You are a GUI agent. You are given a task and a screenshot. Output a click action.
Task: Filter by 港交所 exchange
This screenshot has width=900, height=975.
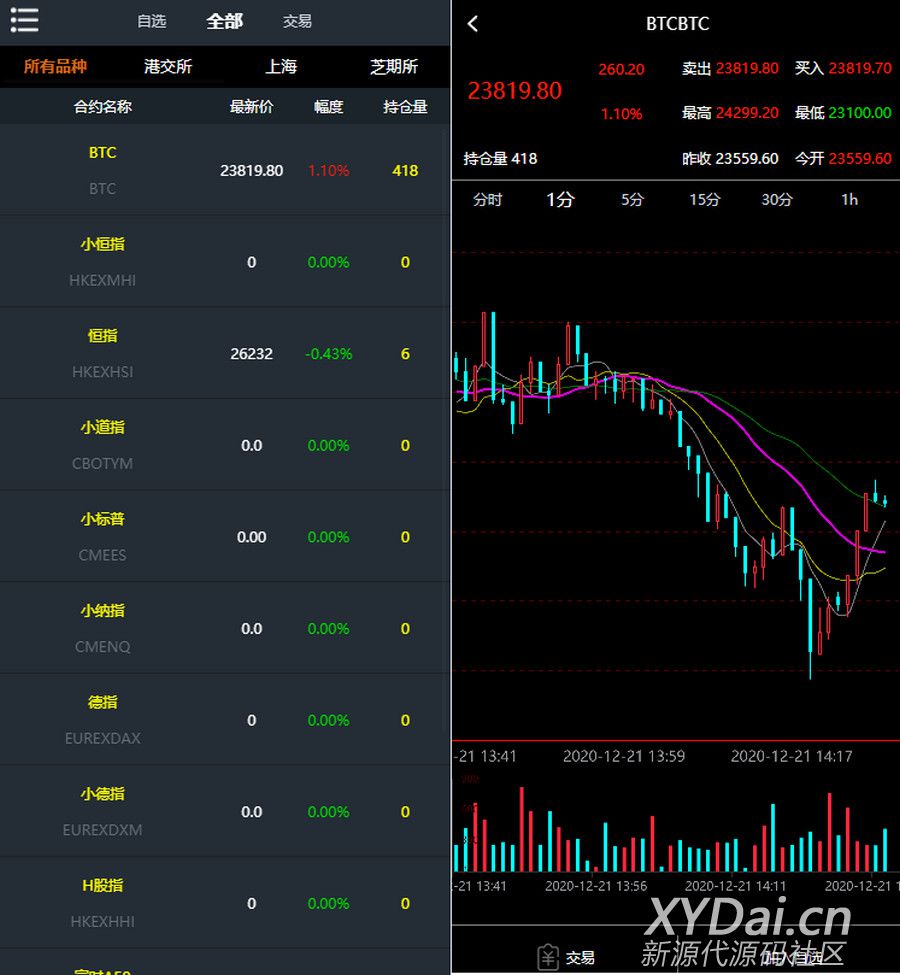pyautogui.click(x=168, y=67)
